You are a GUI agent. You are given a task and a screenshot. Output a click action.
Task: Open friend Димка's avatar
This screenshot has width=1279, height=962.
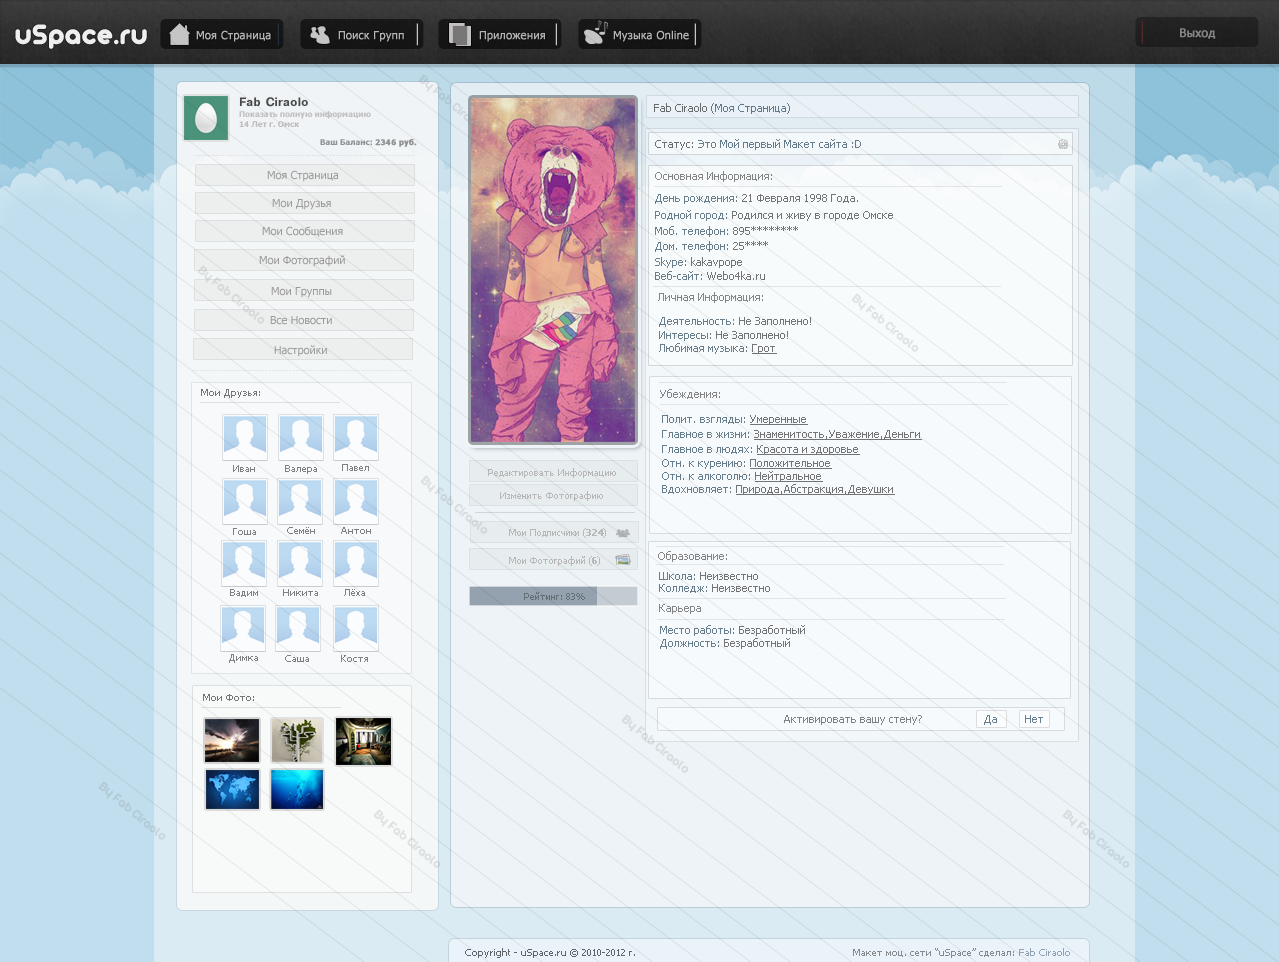(243, 628)
